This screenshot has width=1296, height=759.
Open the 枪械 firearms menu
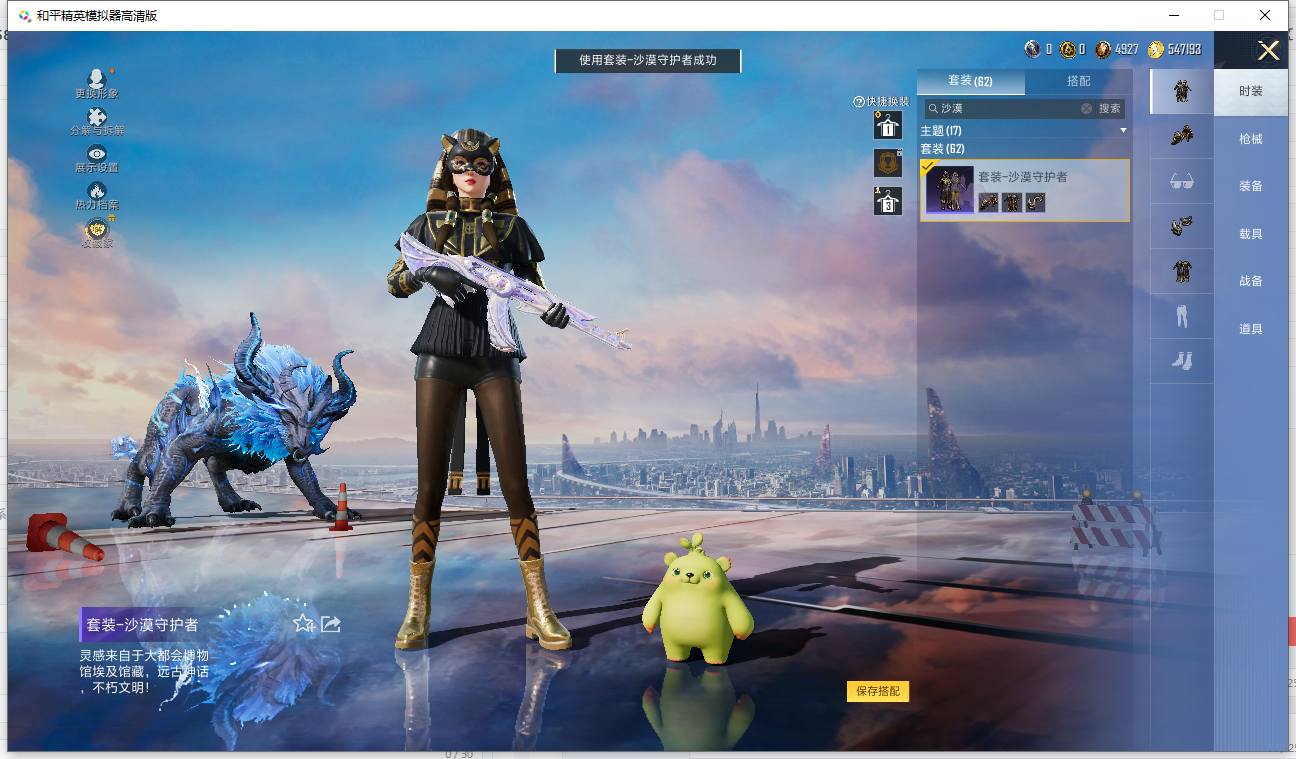[1251, 139]
